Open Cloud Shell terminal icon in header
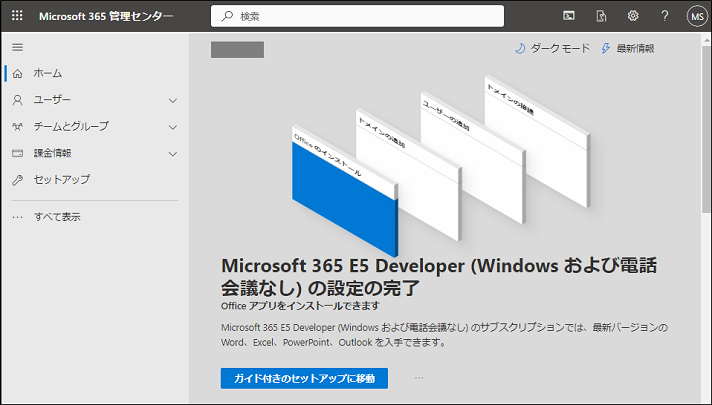Image resolution: width=712 pixels, height=405 pixels. pyautogui.click(x=569, y=16)
